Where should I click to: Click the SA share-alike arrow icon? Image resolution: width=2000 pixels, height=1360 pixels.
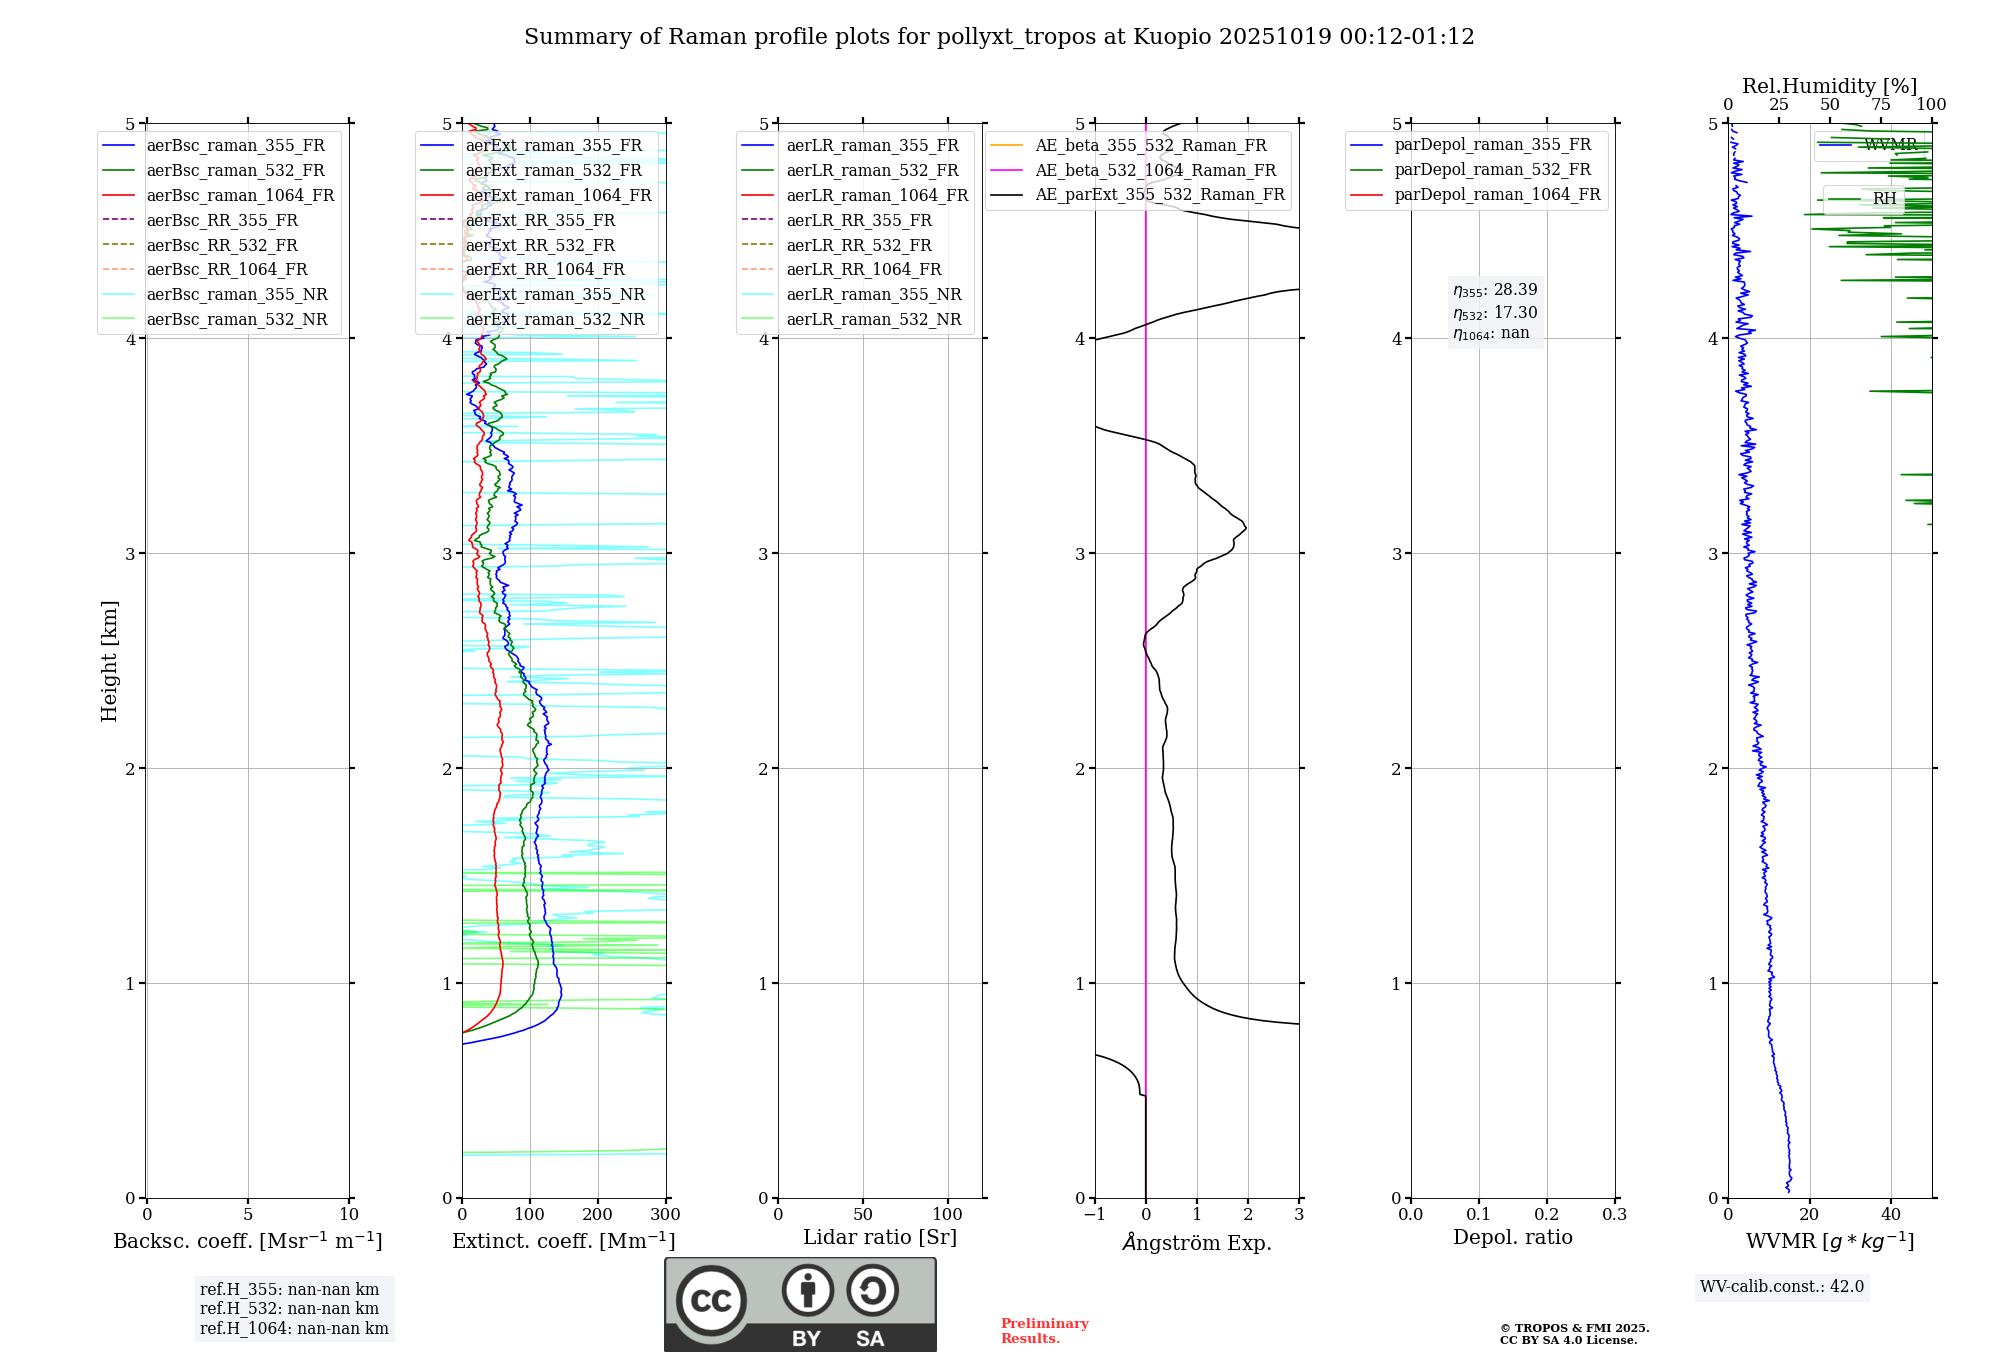point(872,1290)
